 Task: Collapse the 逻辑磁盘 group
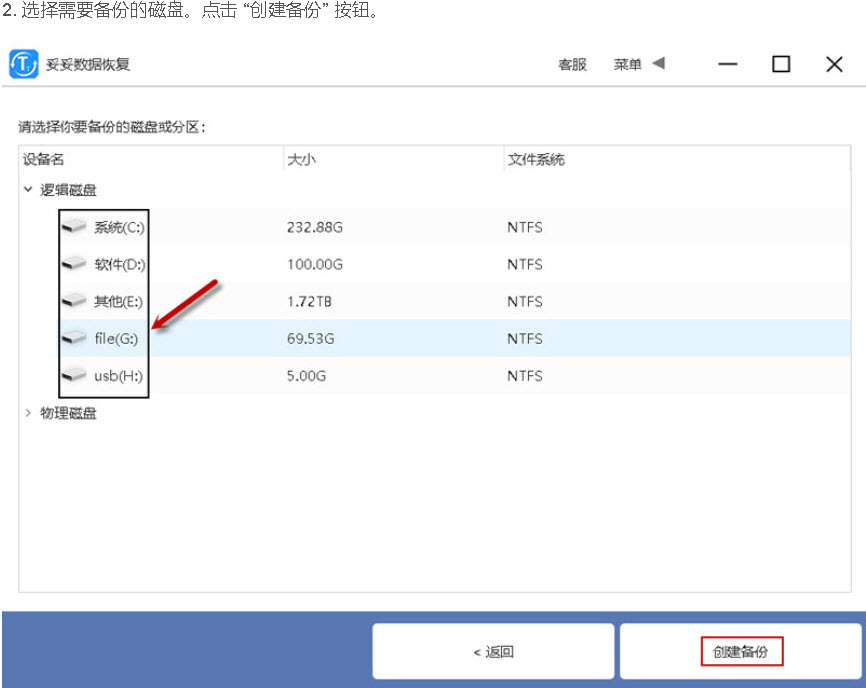click(x=28, y=189)
